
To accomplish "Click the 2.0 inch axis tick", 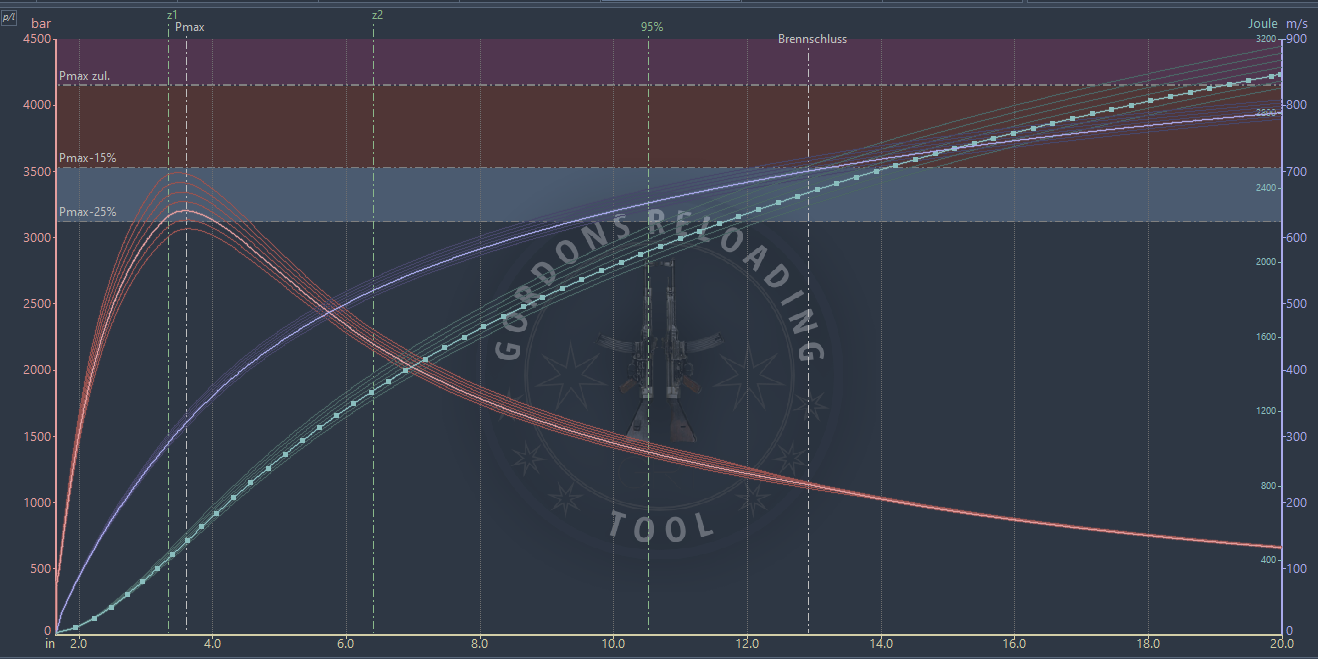I will (x=78, y=644).
